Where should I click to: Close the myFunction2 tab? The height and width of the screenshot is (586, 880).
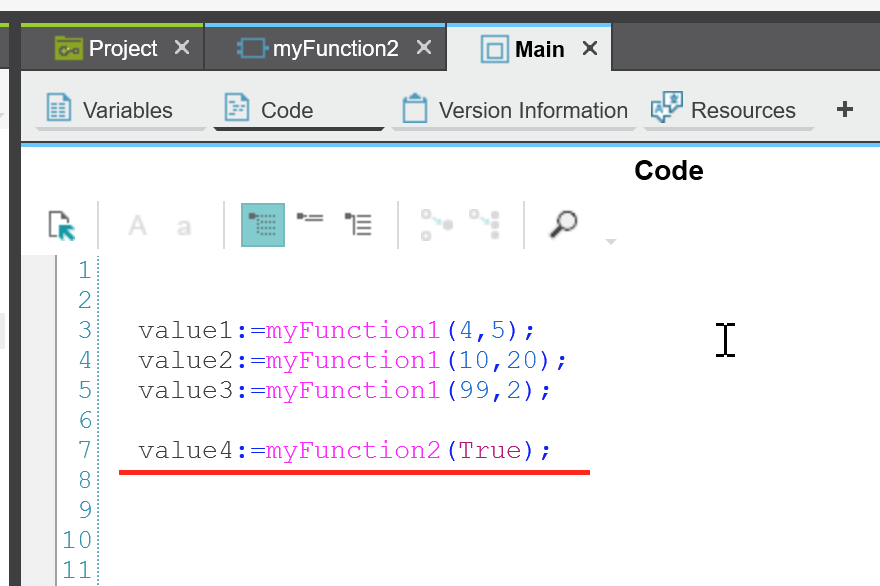(424, 48)
